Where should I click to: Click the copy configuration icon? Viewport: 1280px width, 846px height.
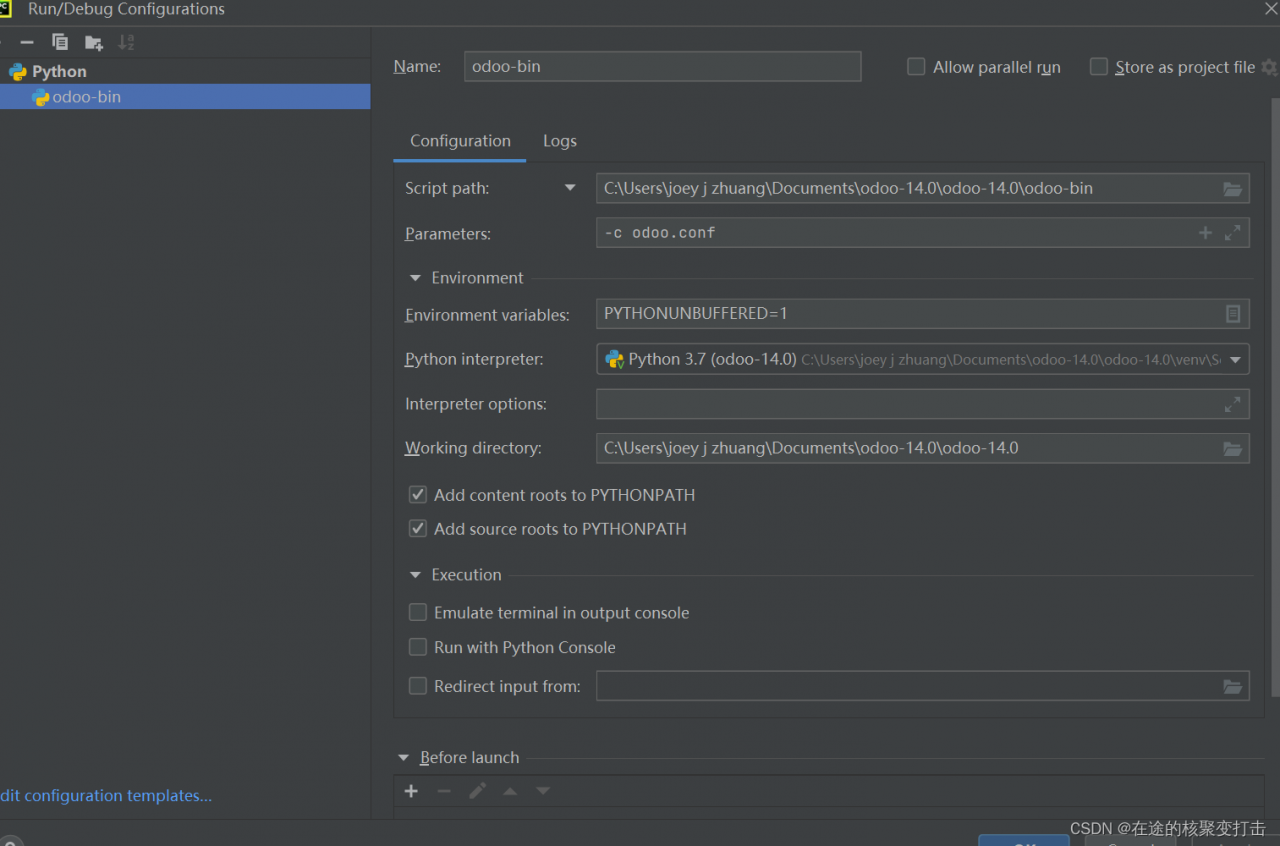tap(60, 42)
